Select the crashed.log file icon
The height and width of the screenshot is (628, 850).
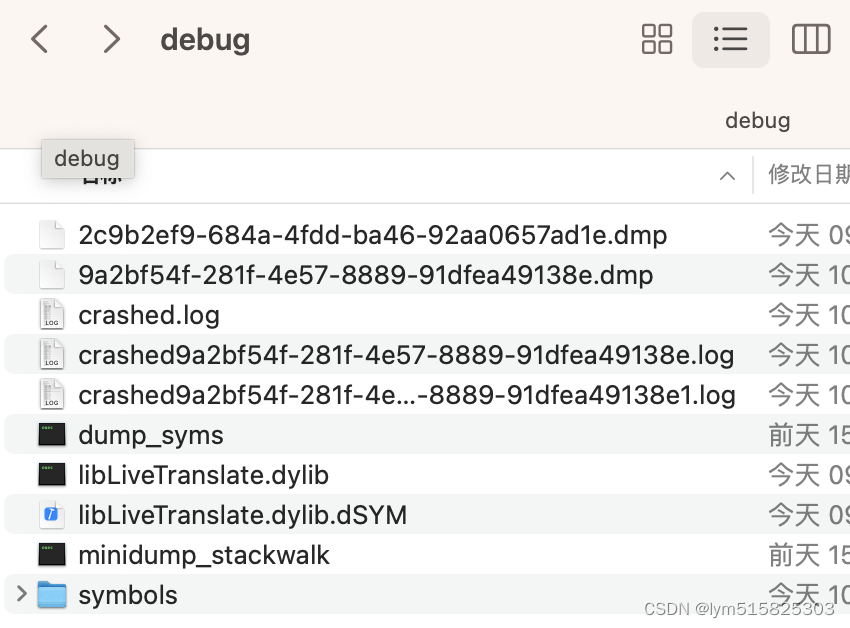(51, 314)
